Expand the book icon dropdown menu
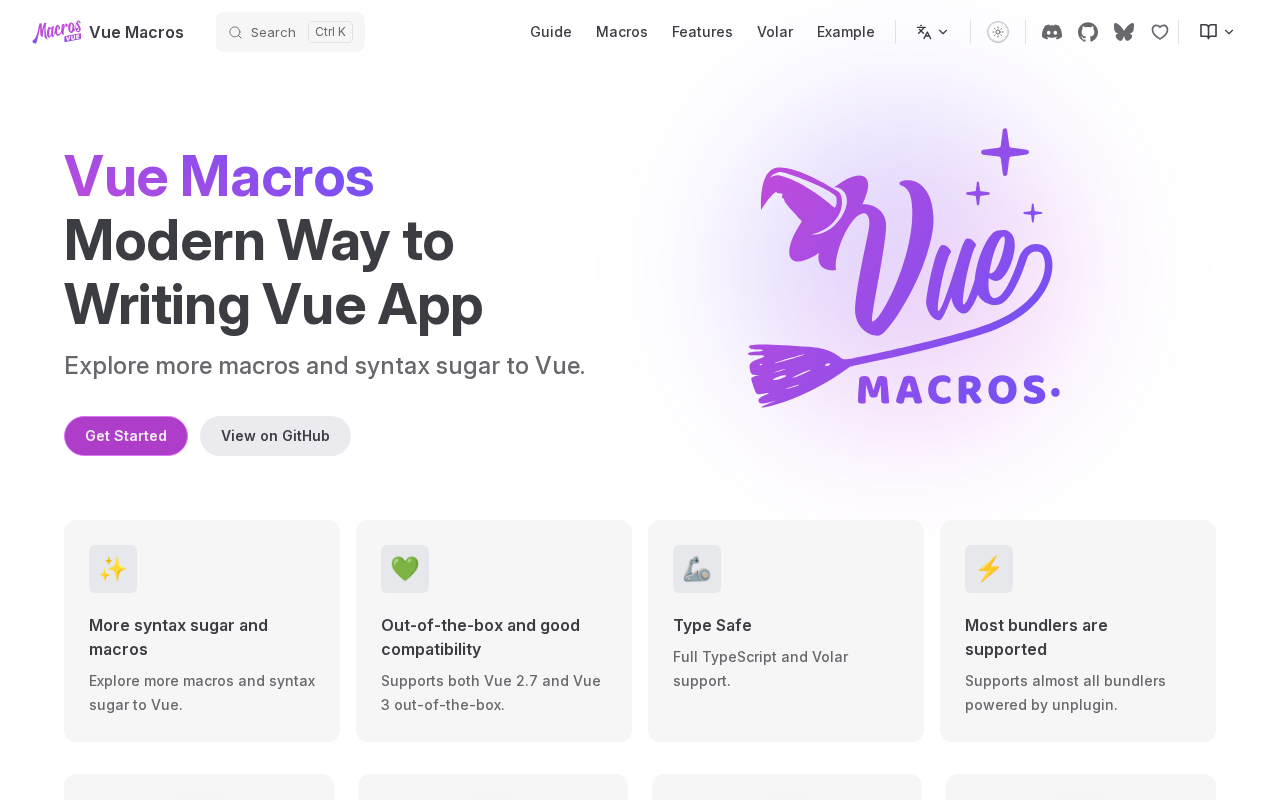 1216,32
